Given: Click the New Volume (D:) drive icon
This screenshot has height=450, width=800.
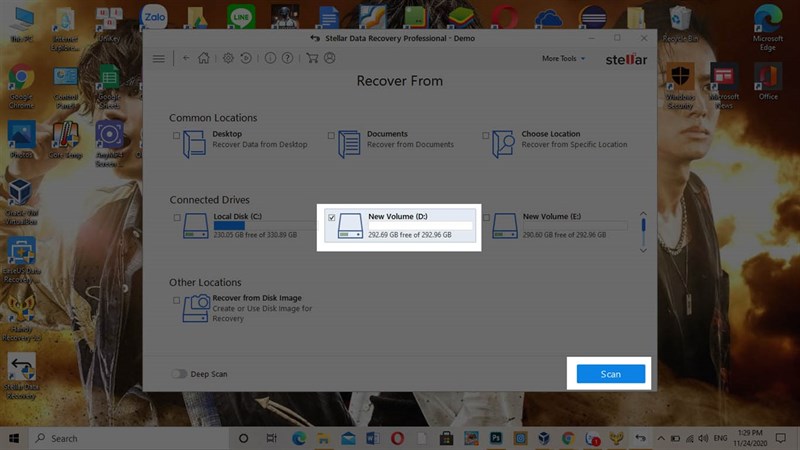Looking at the screenshot, I should pos(351,226).
